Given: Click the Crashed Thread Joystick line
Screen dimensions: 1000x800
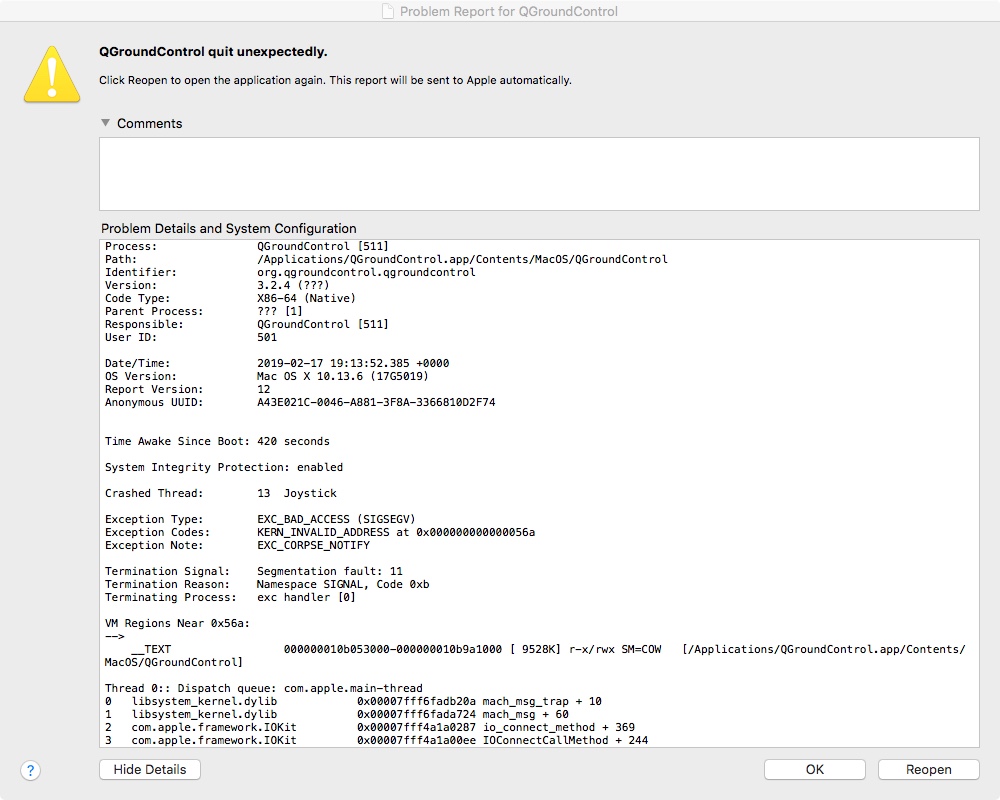Looking at the screenshot, I should pos(221,493).
